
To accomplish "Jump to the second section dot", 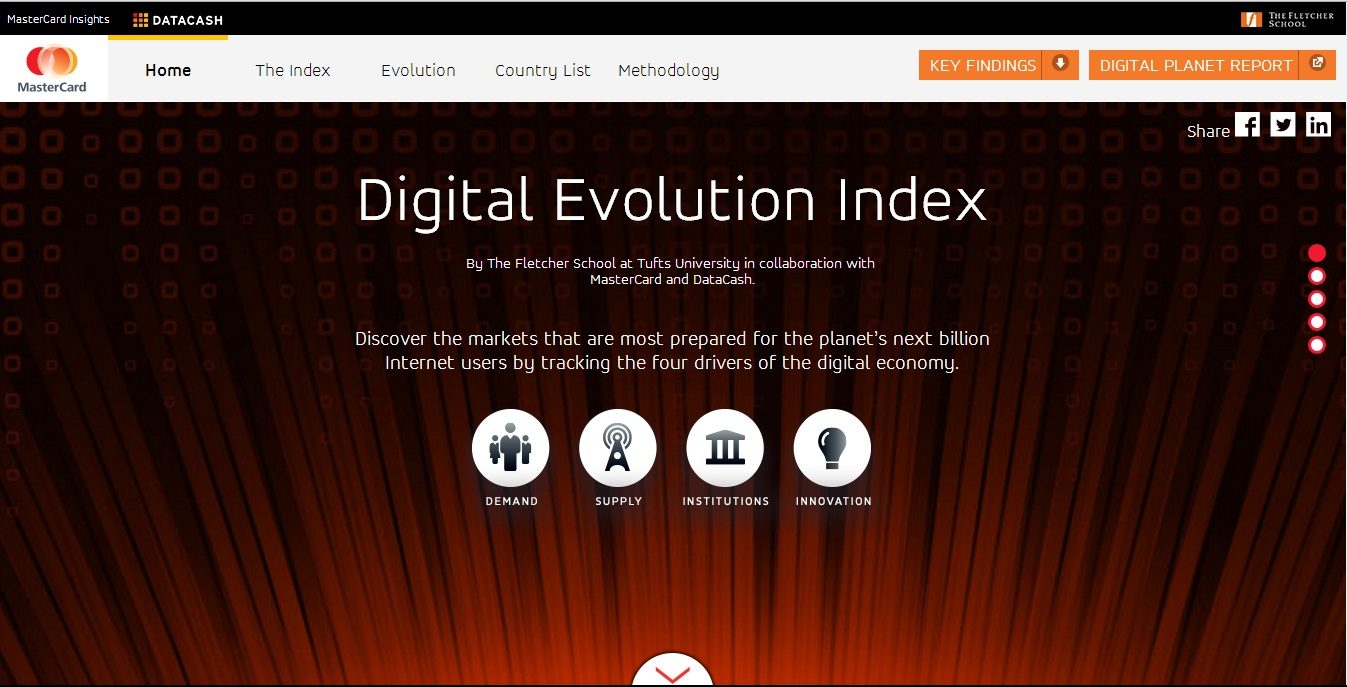I will [x=1317, y=276].
